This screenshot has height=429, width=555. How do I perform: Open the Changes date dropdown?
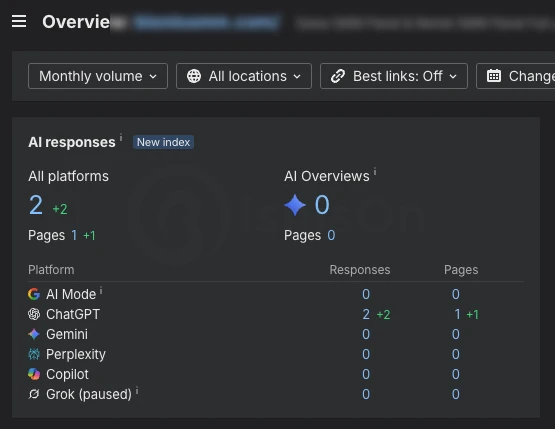pos(516,76)
